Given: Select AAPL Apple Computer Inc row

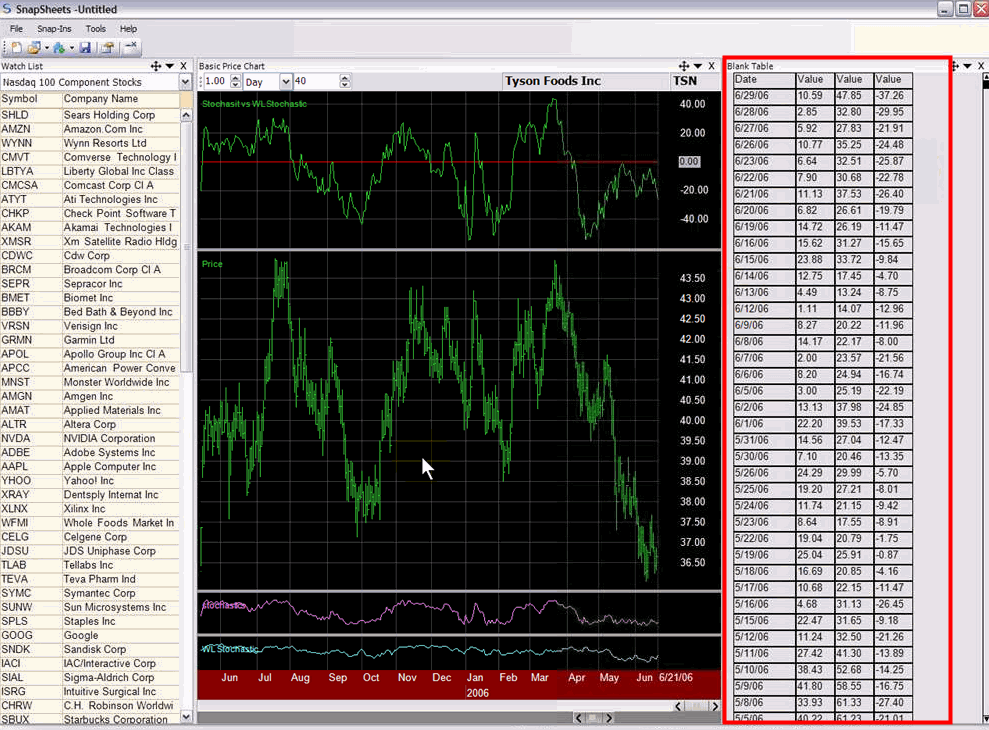Looking at the screenshot, I should (x=90, y=467).
